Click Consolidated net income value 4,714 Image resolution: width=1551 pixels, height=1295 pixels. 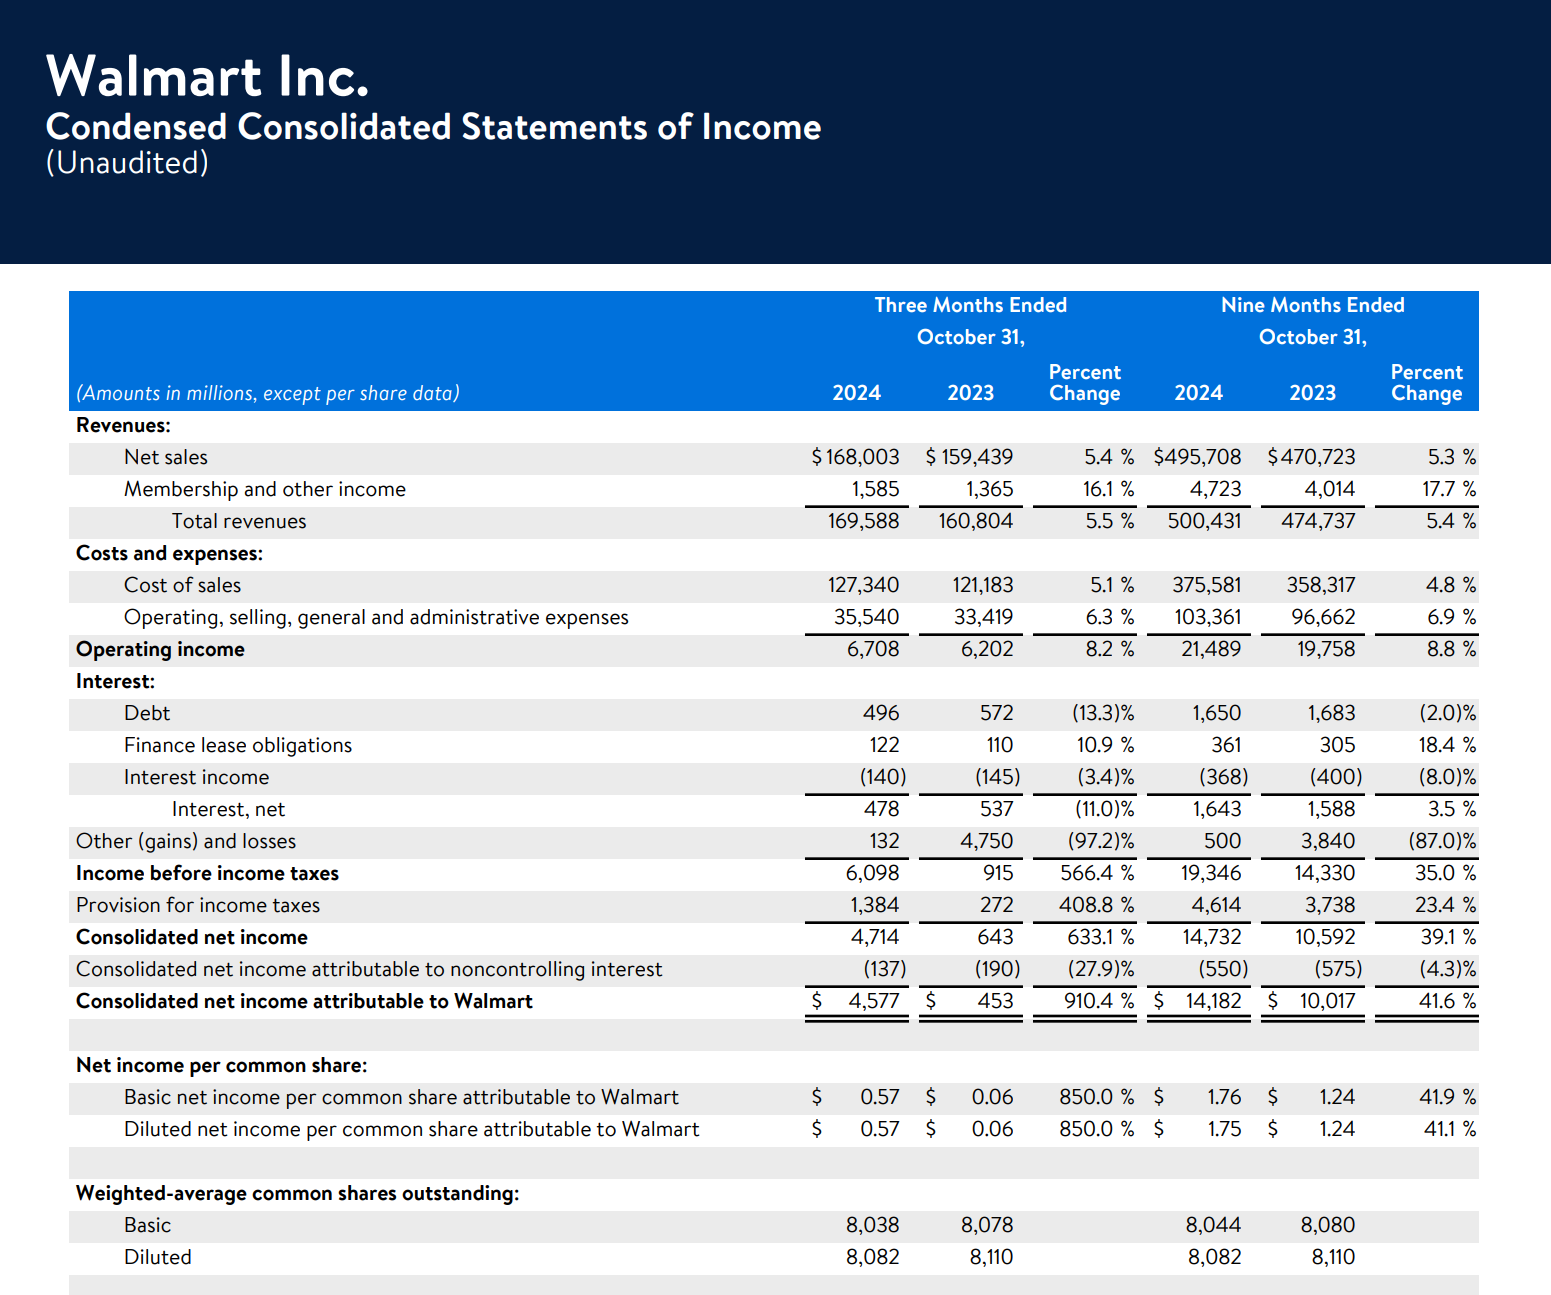pos(875,937)
